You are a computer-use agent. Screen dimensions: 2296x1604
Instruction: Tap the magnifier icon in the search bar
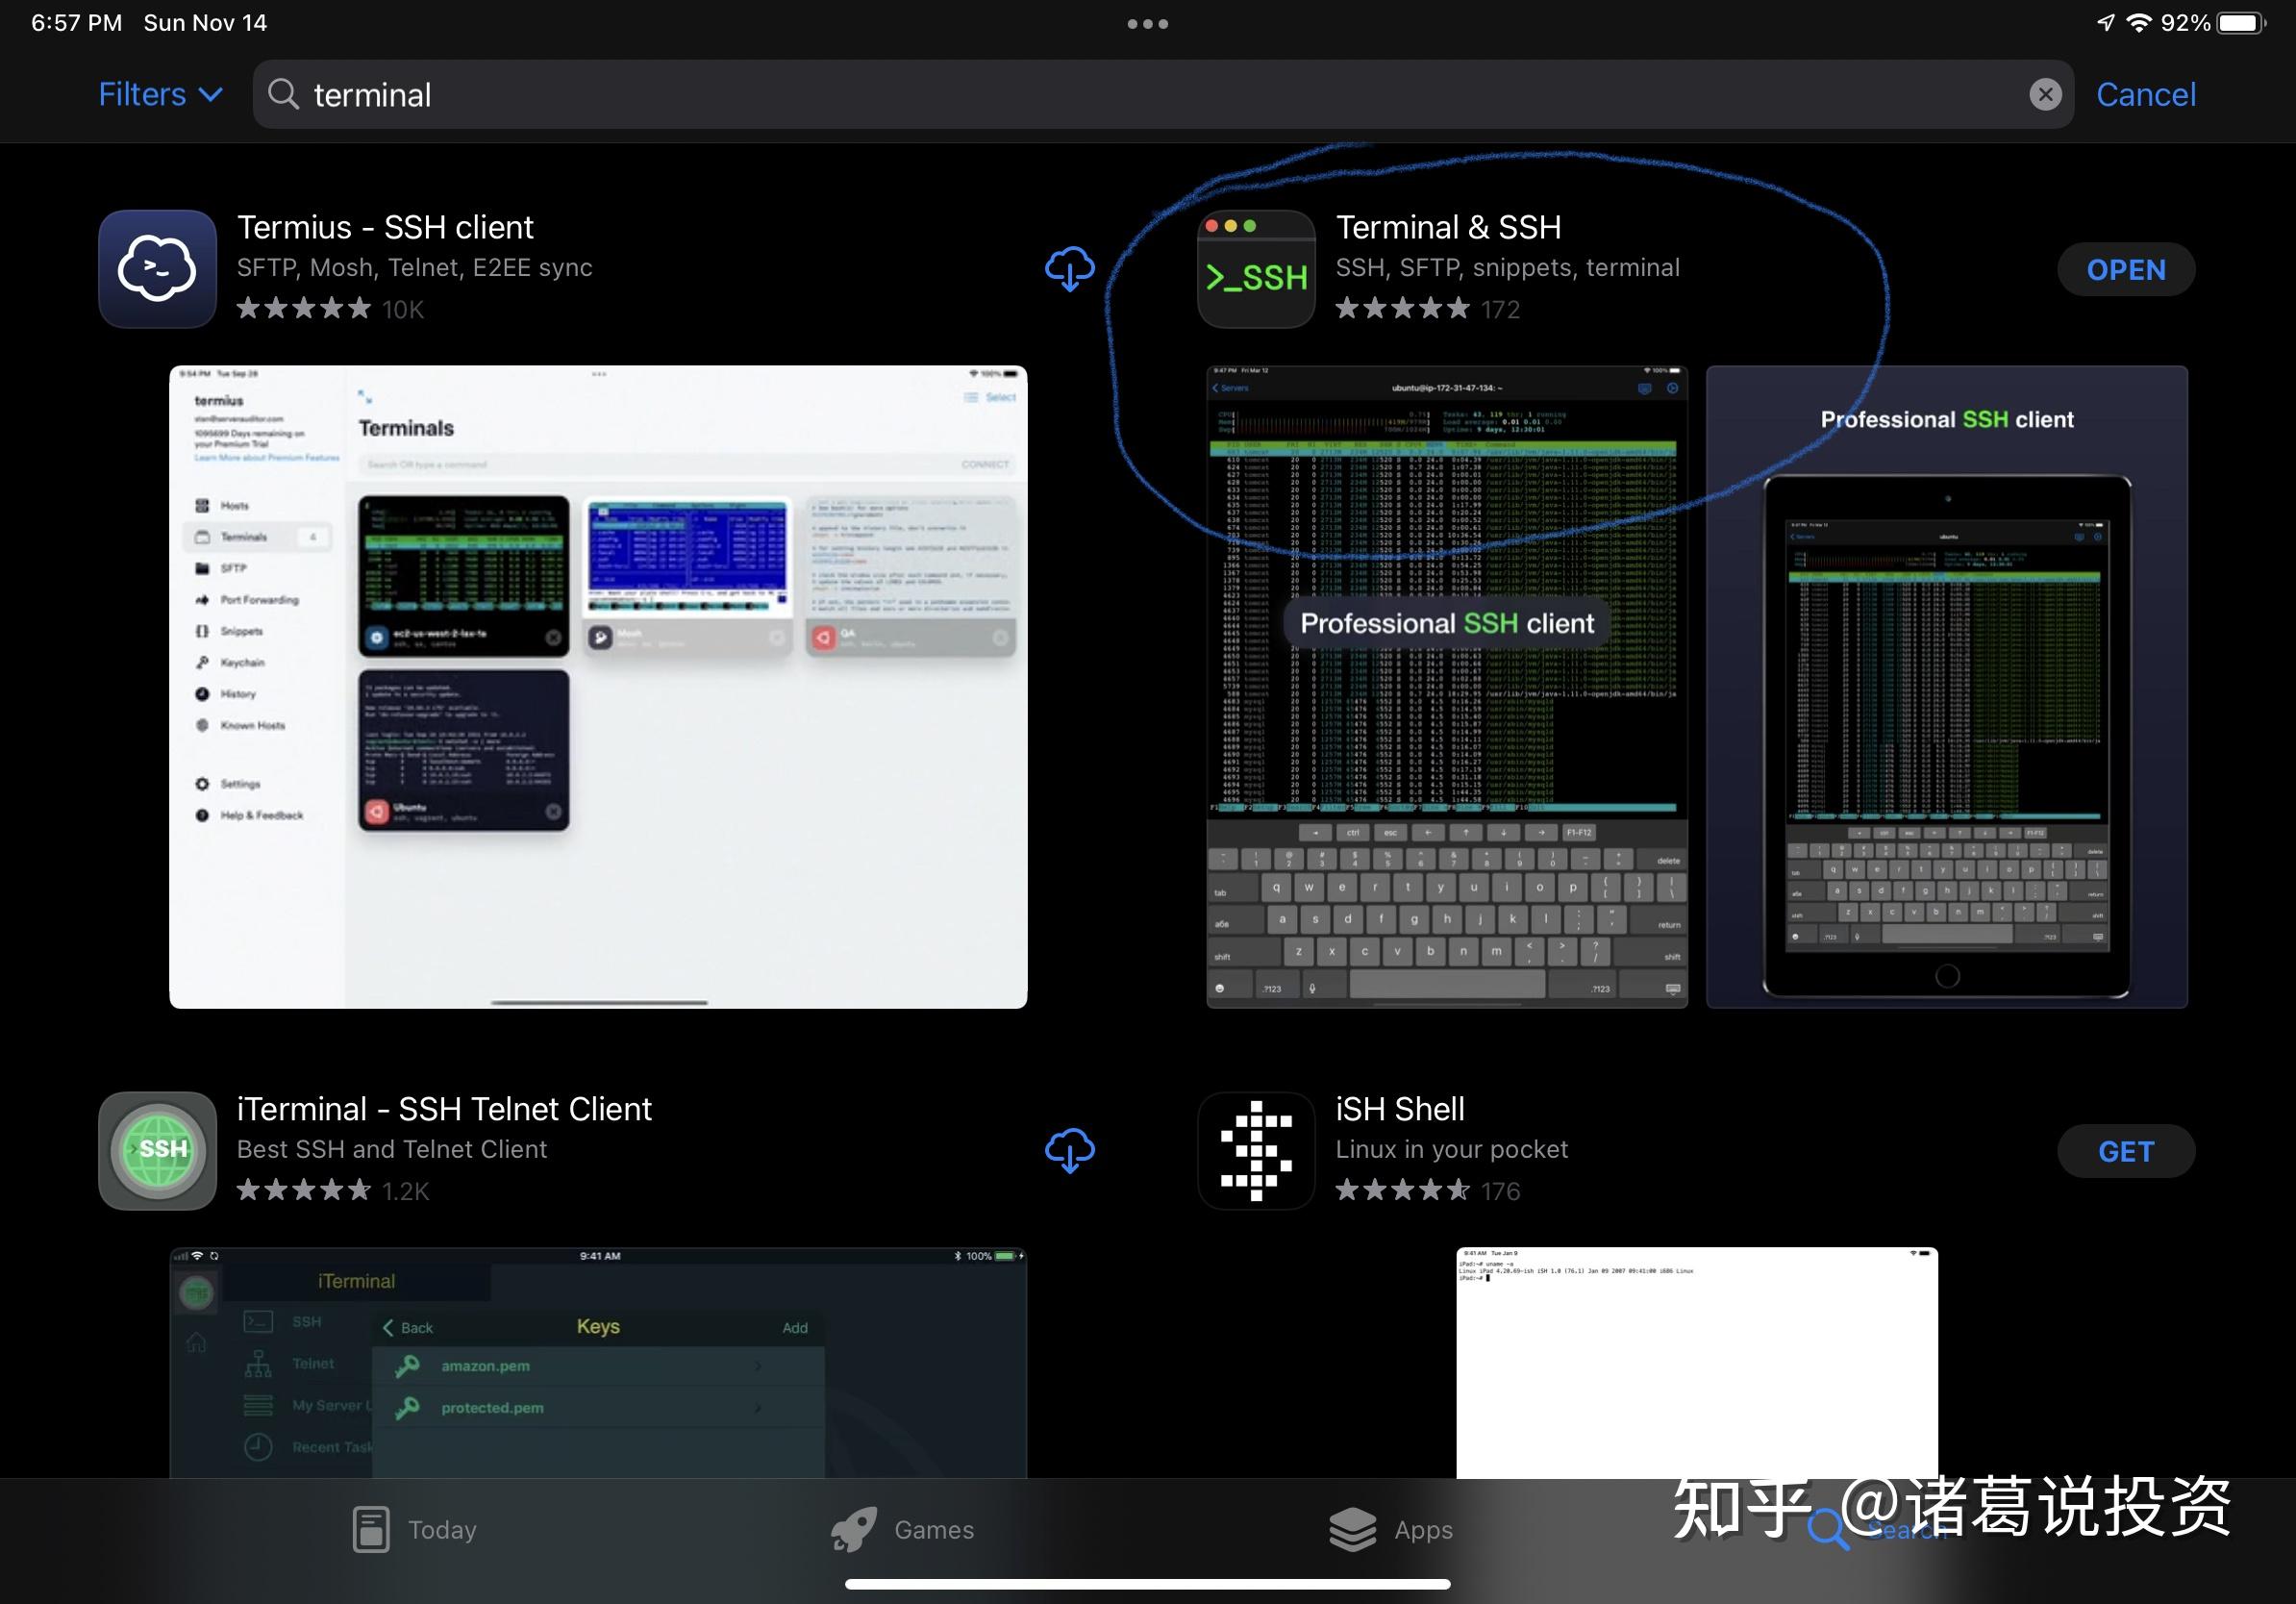[283, 94]
